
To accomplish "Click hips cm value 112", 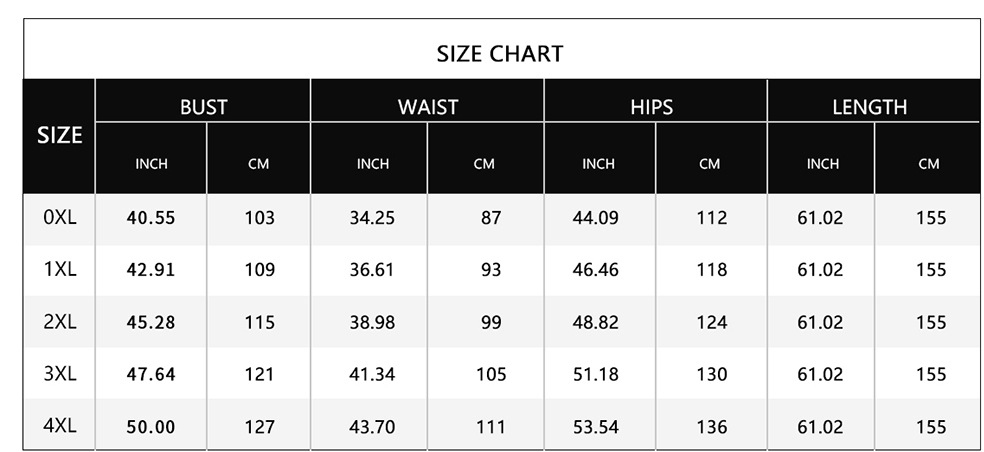I will pyautogui.click(x=711, y=218).
